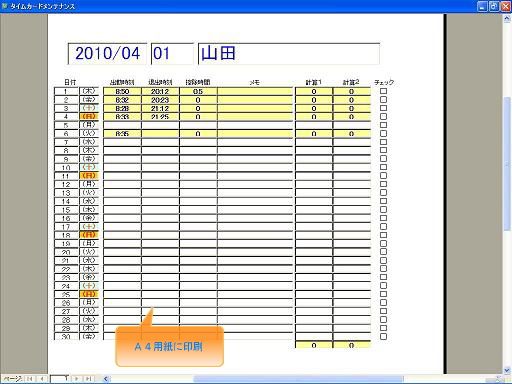Click the vertical scrollbar thumb
512x384 pixels.
coord(507,163)
